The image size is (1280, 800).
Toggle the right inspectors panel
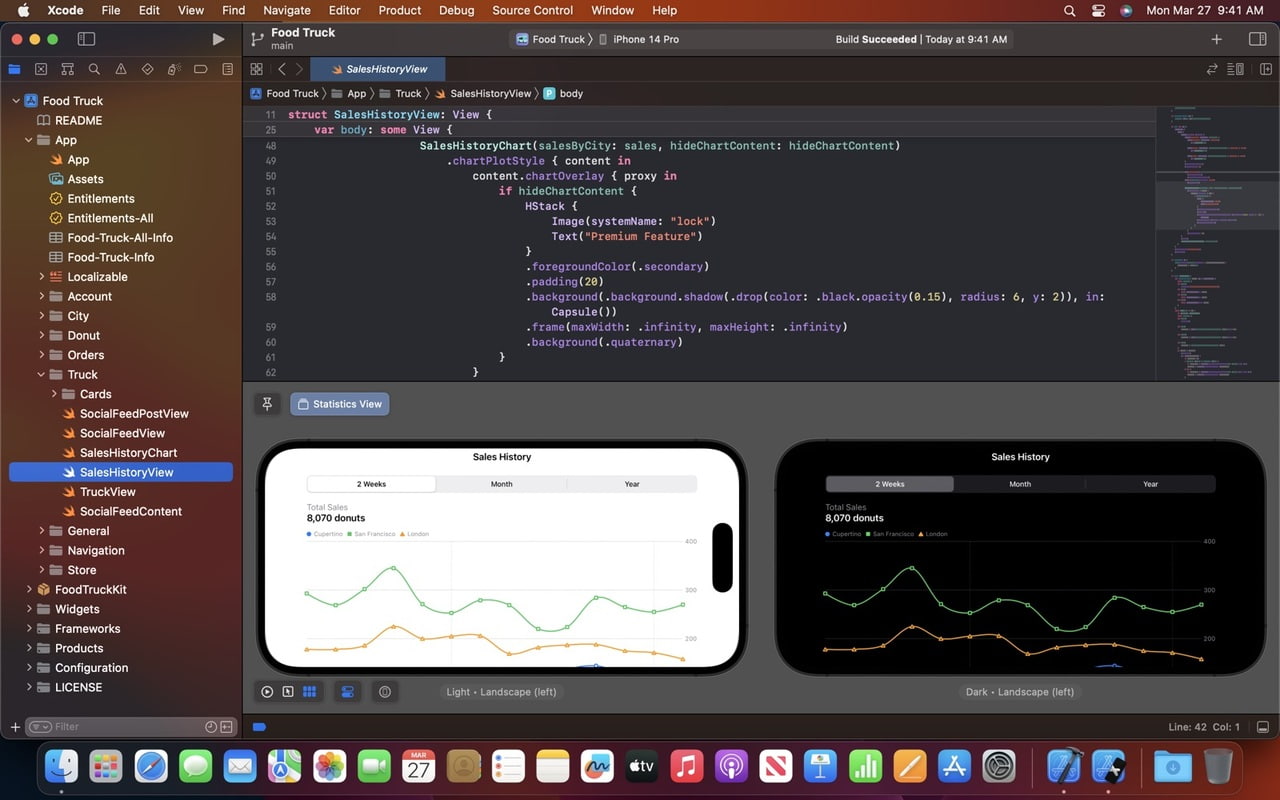pos(1257,39)
